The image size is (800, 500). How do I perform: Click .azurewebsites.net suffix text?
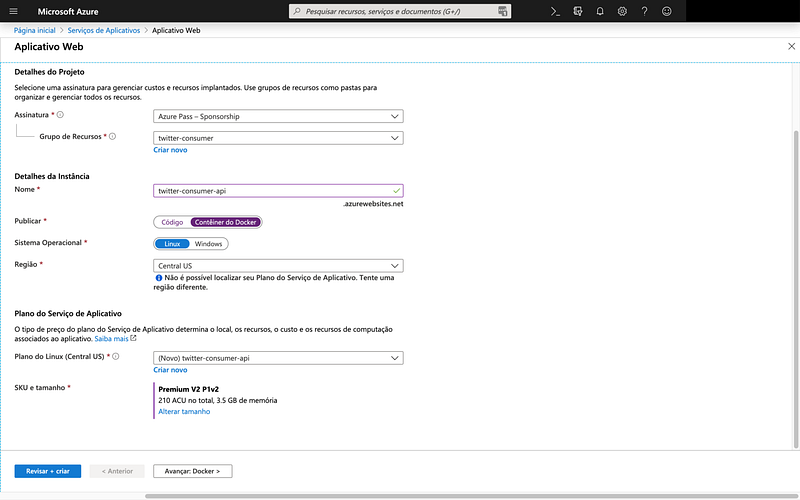[373, 204]
